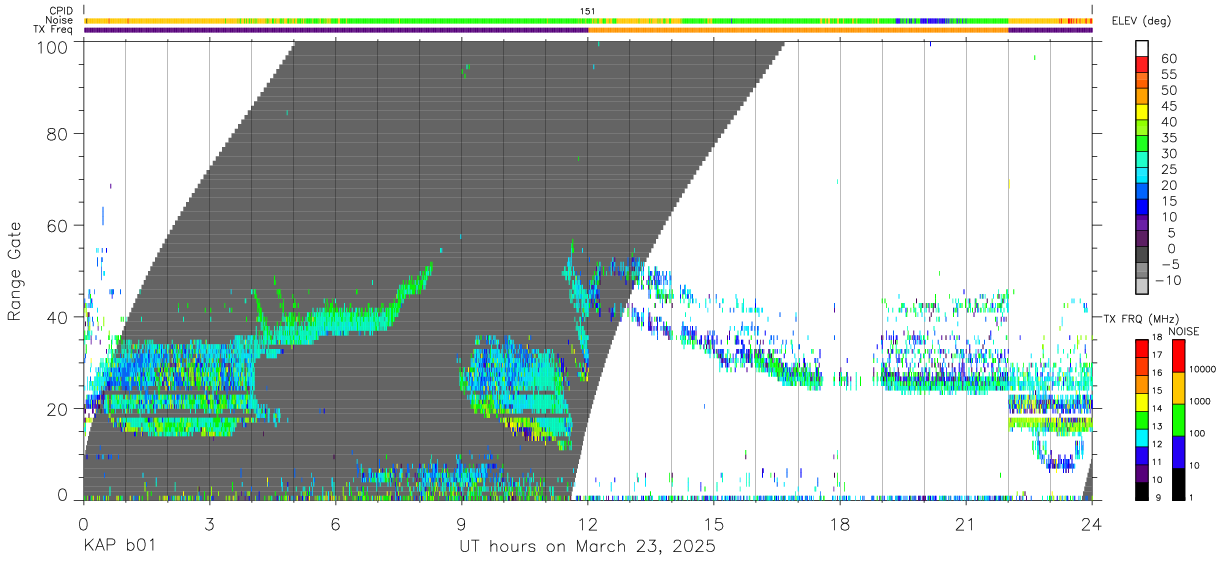1228x567 pixels.
Task: Click the dark gray -5 to 0 elevation band
Action: (x=1142, y=256)
